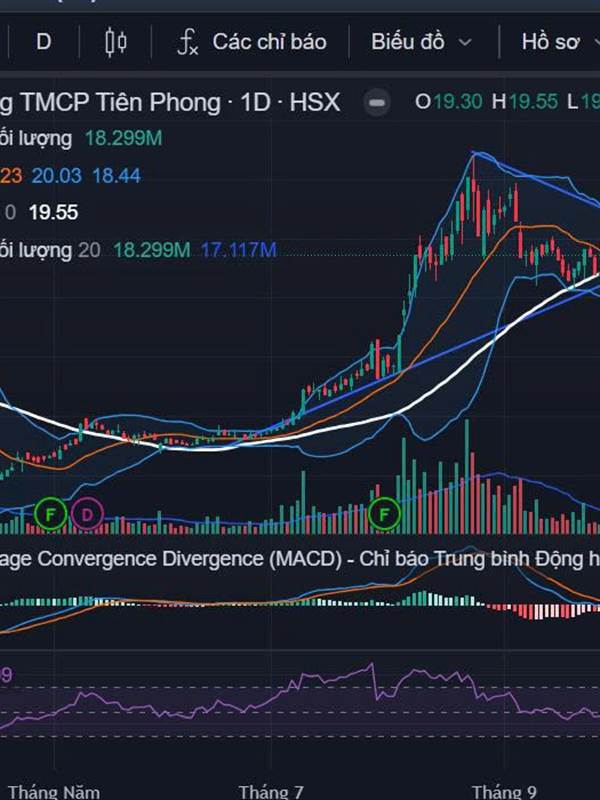Viewport: 600px width, 800px height.
Task: Collapse the symbol legend with minus toggle
Action: pyautogui.click(x=377, y=103)
